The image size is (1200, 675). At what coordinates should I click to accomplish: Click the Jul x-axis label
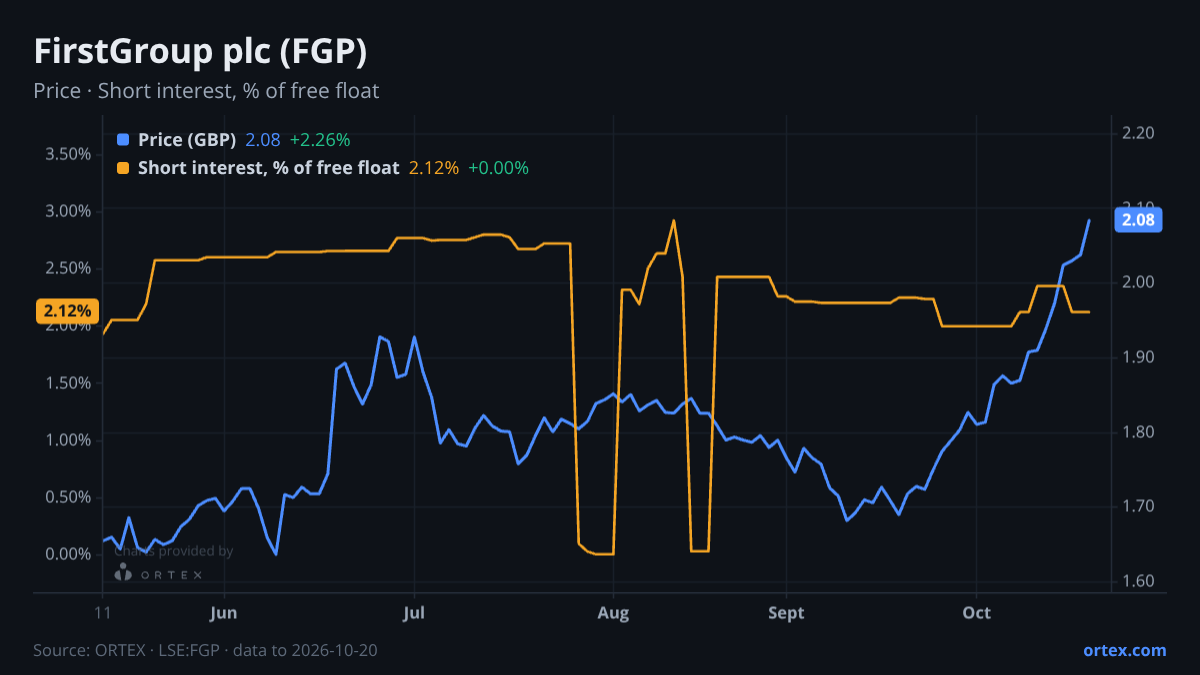(414, 612)
